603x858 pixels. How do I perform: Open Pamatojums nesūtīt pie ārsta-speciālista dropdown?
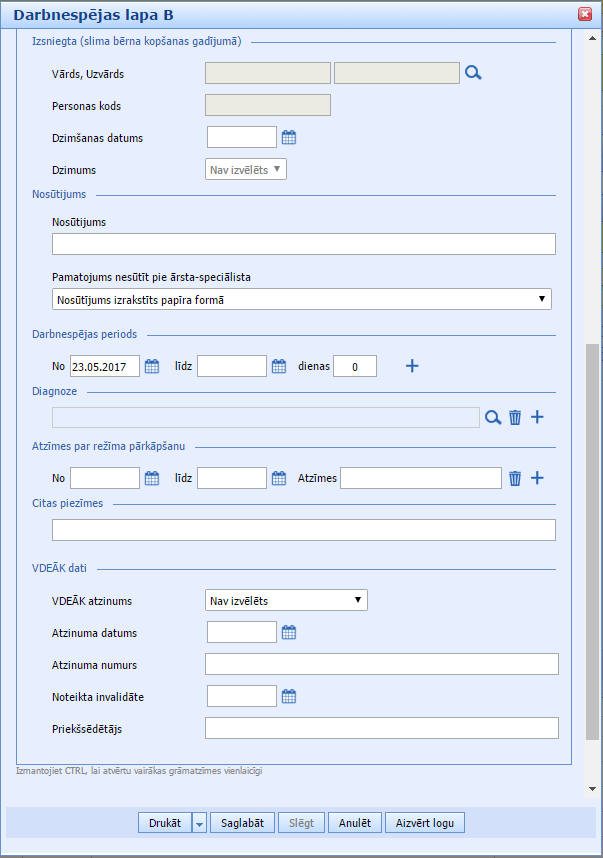pyautogui.click(x=301, y=299)
